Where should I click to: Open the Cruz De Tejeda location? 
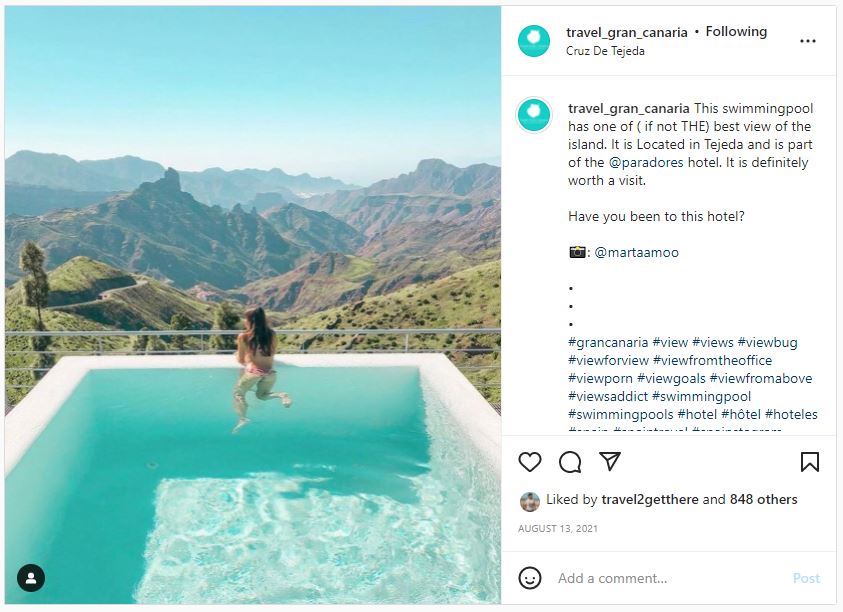pyautogui.click(x=606, y=51)
